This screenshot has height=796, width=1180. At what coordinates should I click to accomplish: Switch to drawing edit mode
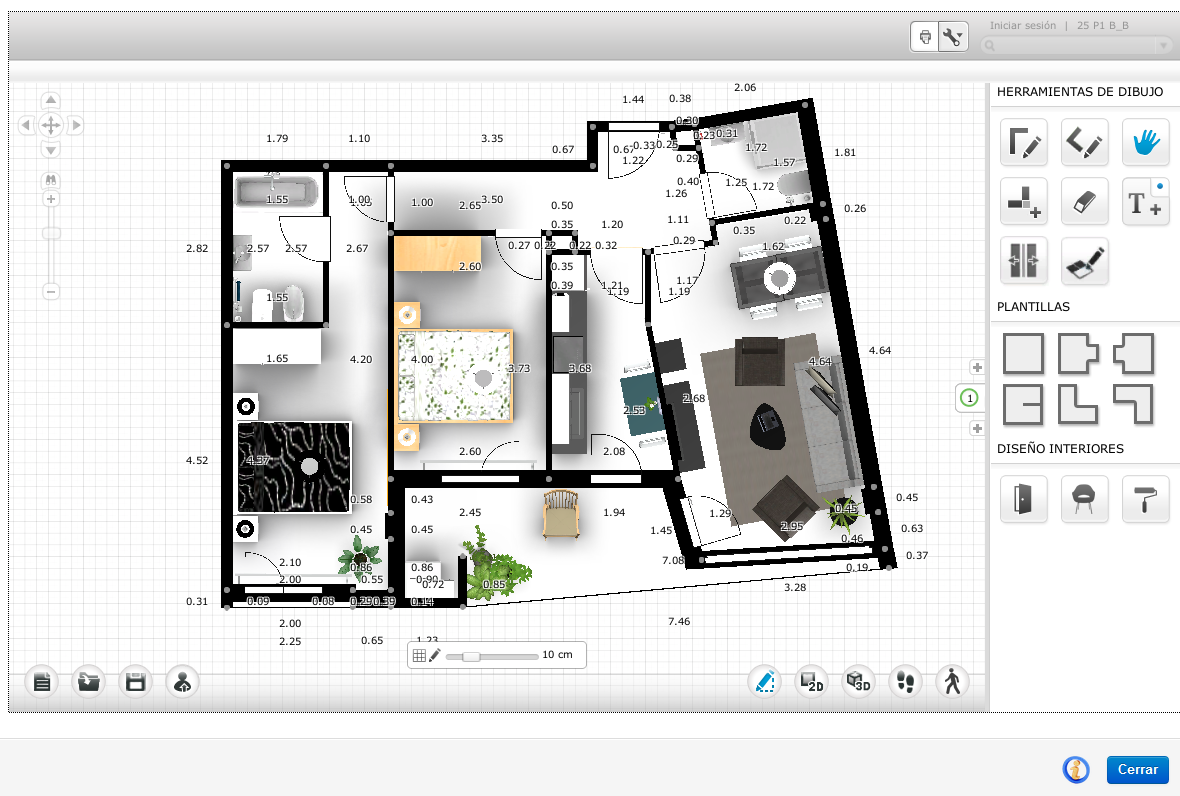tap(765, 682)
